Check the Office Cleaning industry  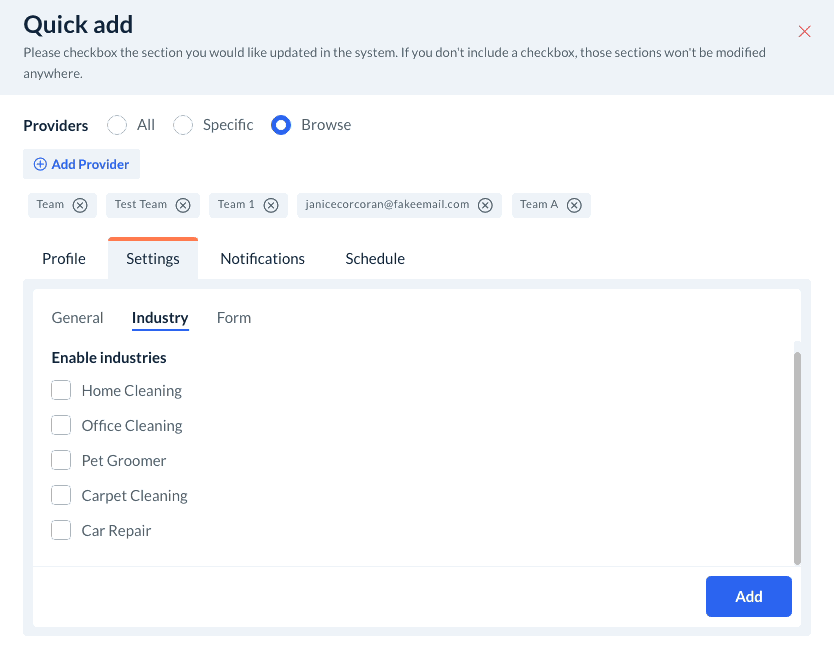pos(61,425)
